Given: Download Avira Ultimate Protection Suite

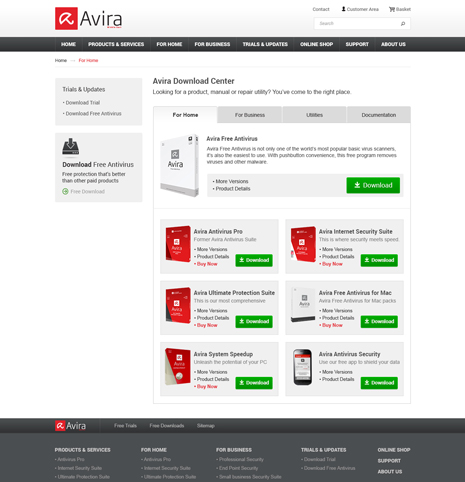Looking at the screenshot, I should [x=254, y=322].
